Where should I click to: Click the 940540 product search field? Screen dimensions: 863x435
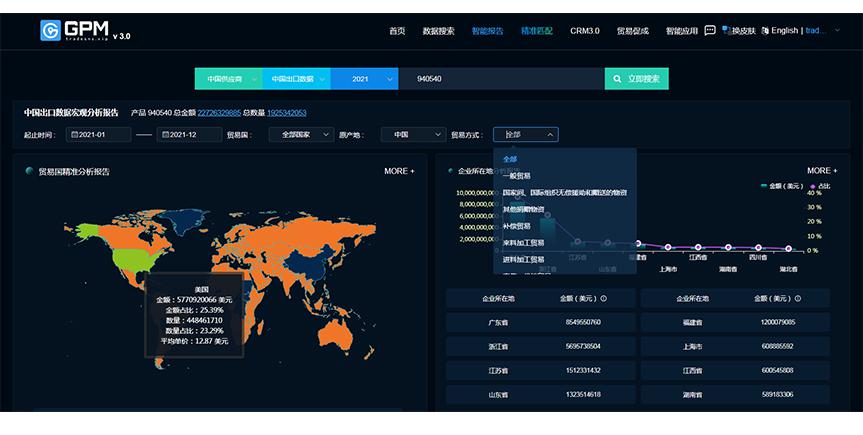coord(500,79)
